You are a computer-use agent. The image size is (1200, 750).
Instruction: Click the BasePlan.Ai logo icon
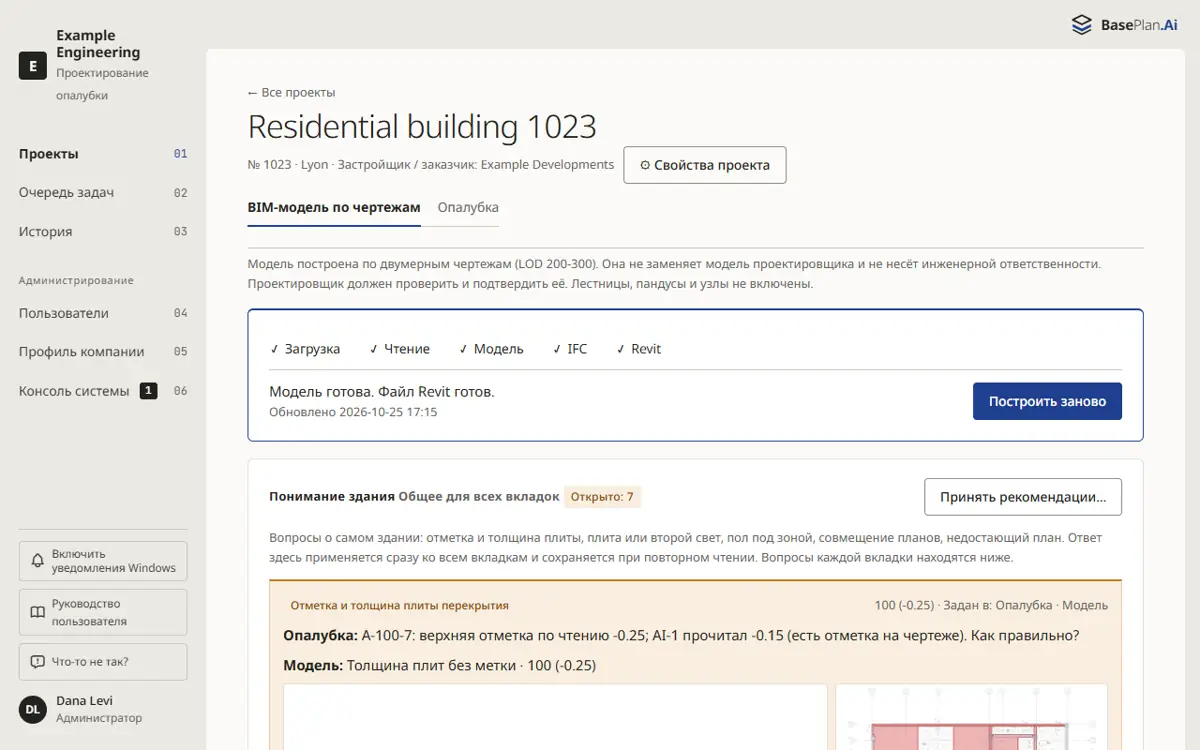[1081, 25]
